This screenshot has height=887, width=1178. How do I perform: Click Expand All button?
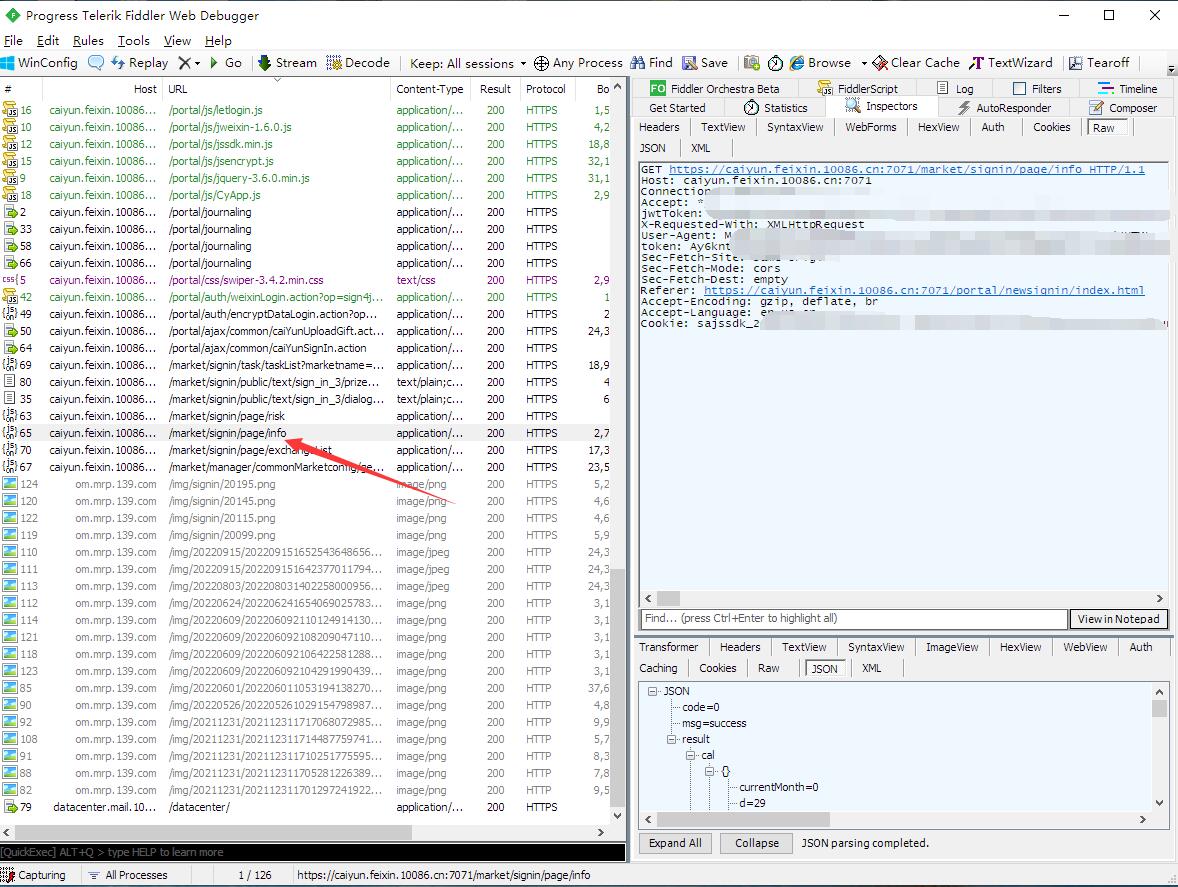[675, 843]
